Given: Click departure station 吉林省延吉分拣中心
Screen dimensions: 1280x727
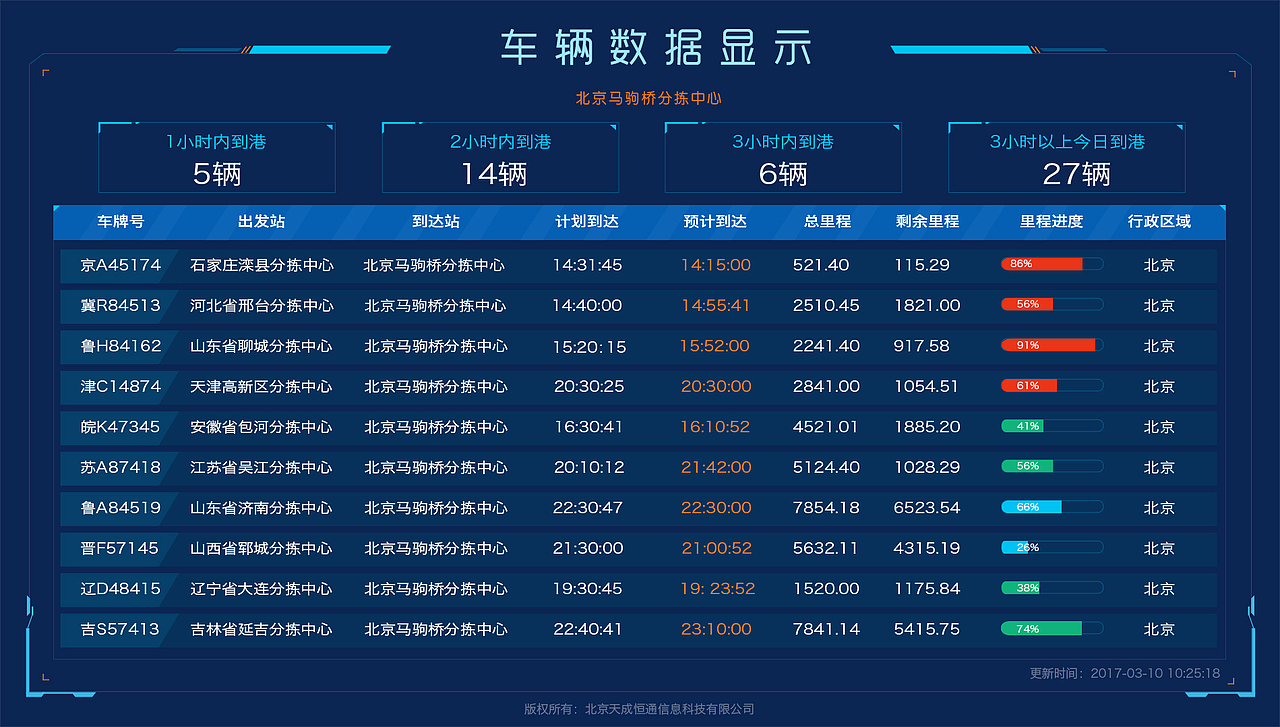Looking at the screenshot, I should [x=262, y=629].
